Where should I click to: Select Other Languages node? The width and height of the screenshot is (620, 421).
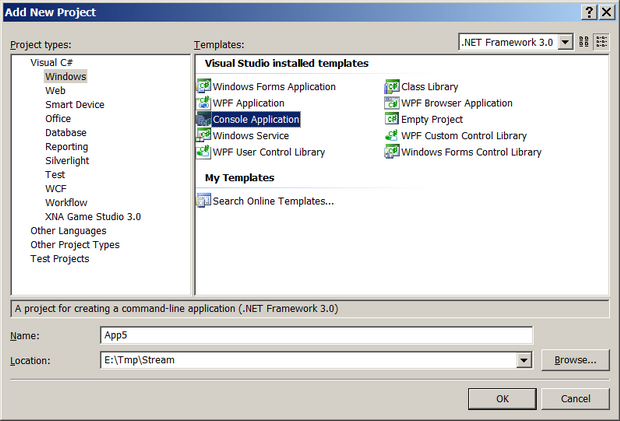pos(68,230)
